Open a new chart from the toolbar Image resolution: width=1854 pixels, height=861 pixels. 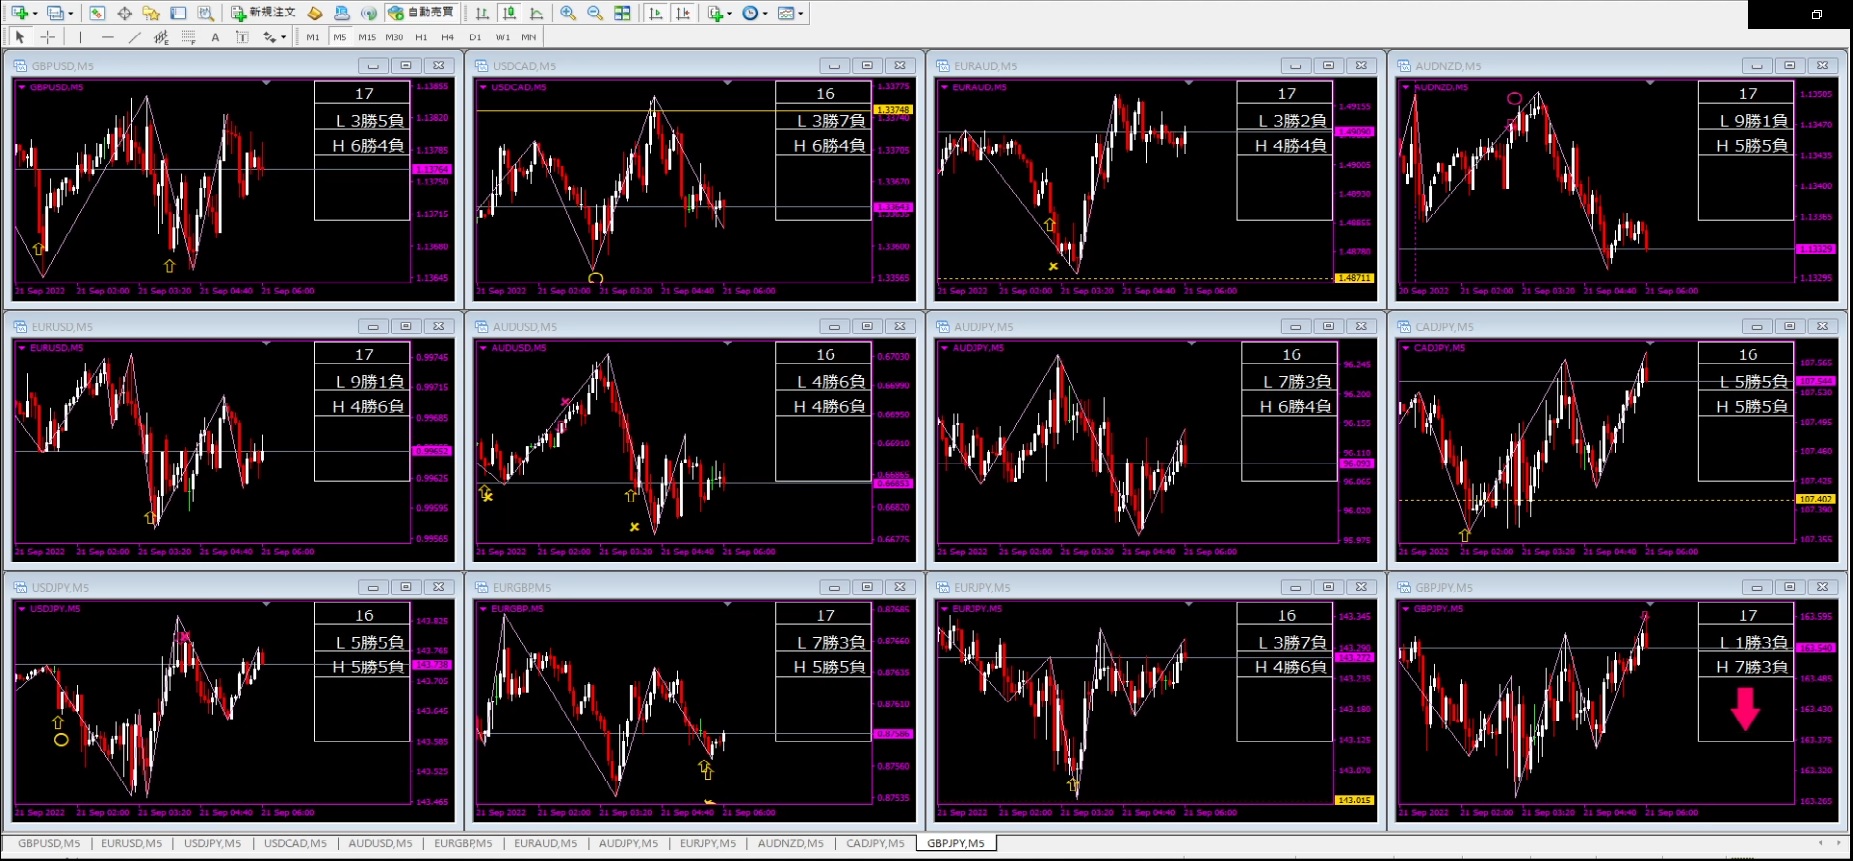click(19, 13)
